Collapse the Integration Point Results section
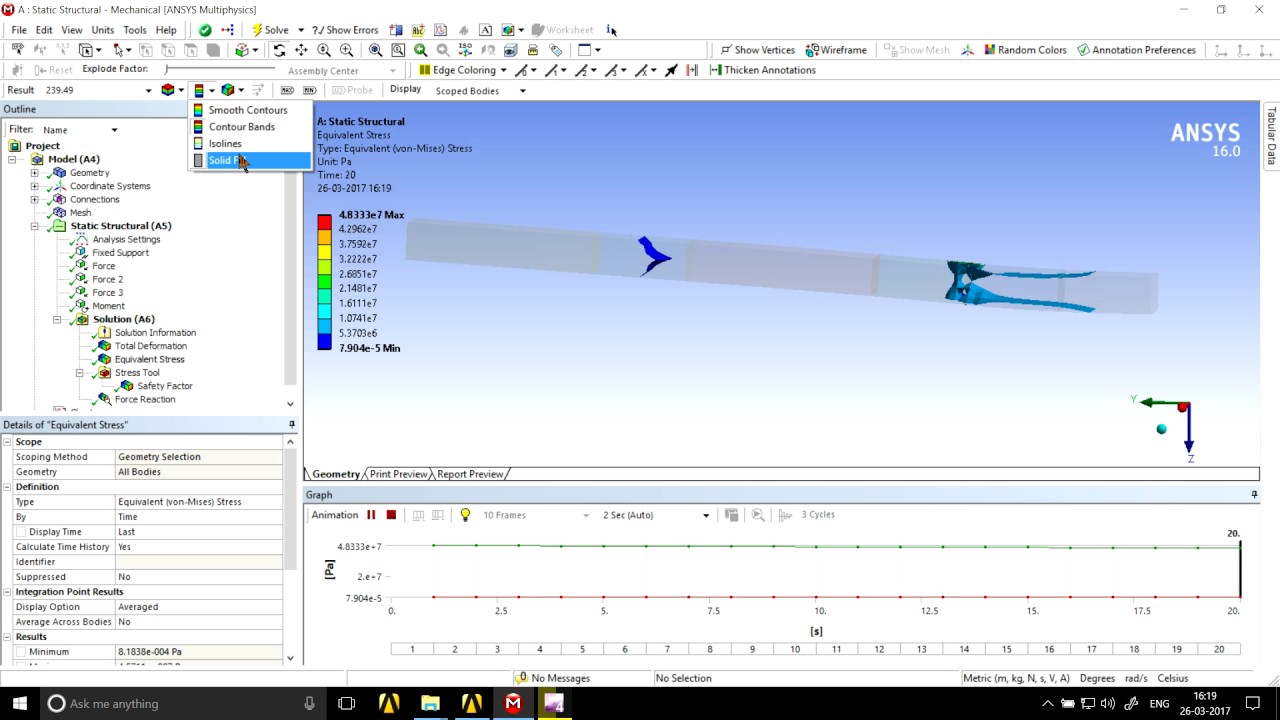 click(x=8, y=592)
